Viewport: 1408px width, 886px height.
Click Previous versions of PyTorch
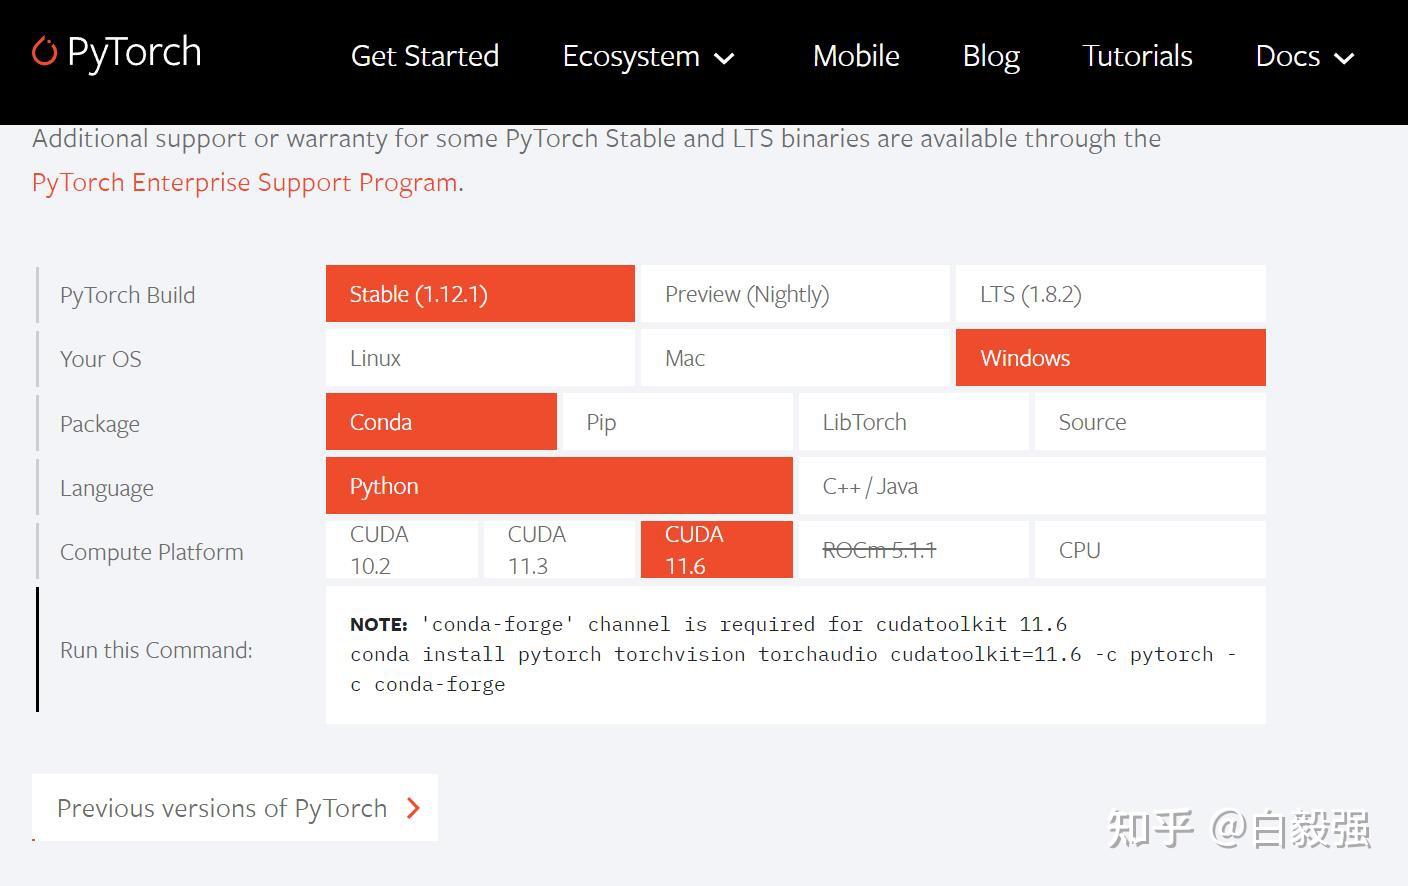pyautogui.click(x=222, y=808)
